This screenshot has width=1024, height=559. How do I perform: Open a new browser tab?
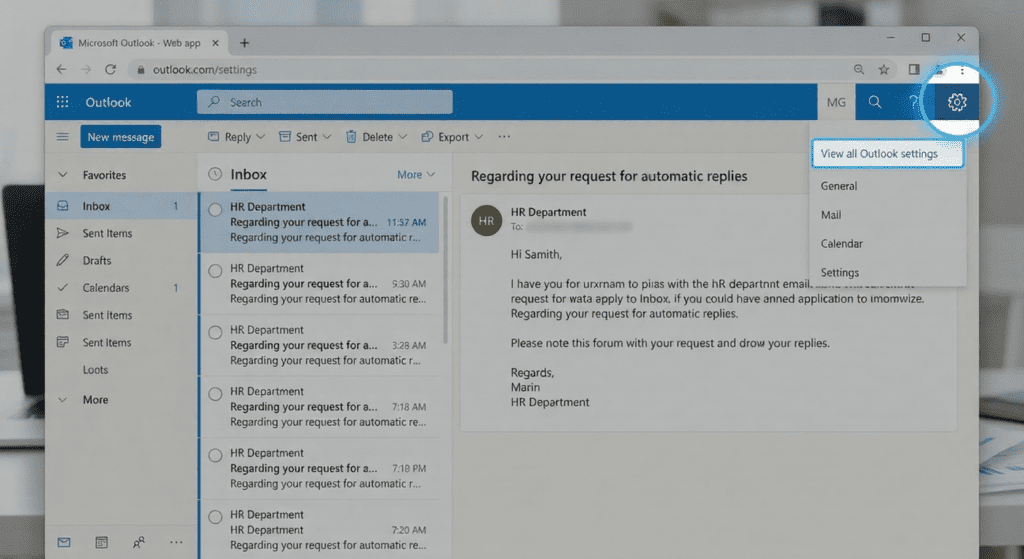[244, 43]
